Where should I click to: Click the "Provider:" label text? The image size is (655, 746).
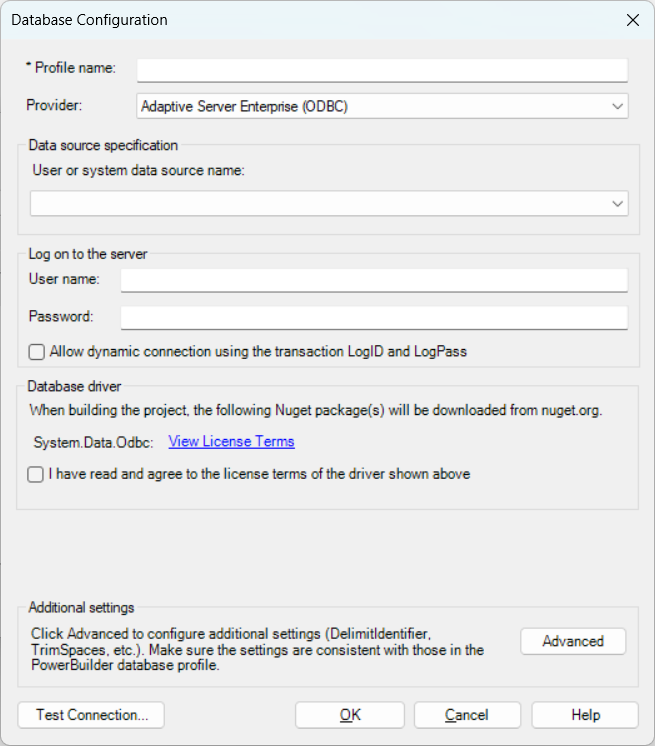pyautogui.click(x=55, y=104)
